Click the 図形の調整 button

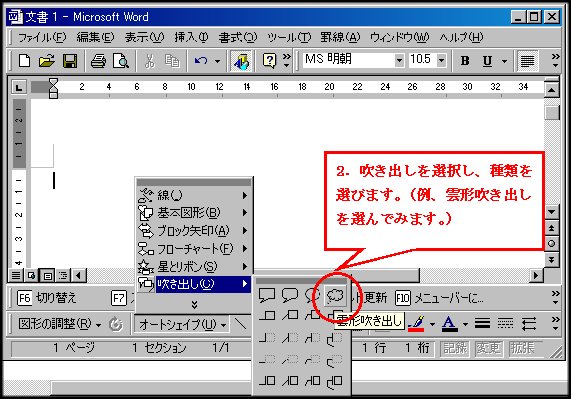pos(59,324)
